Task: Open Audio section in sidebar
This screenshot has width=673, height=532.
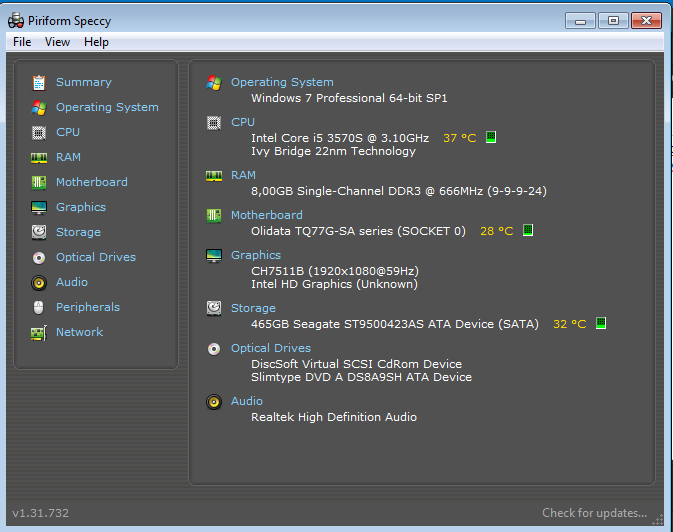Action: pyautogui.click(x=72, y=282)
